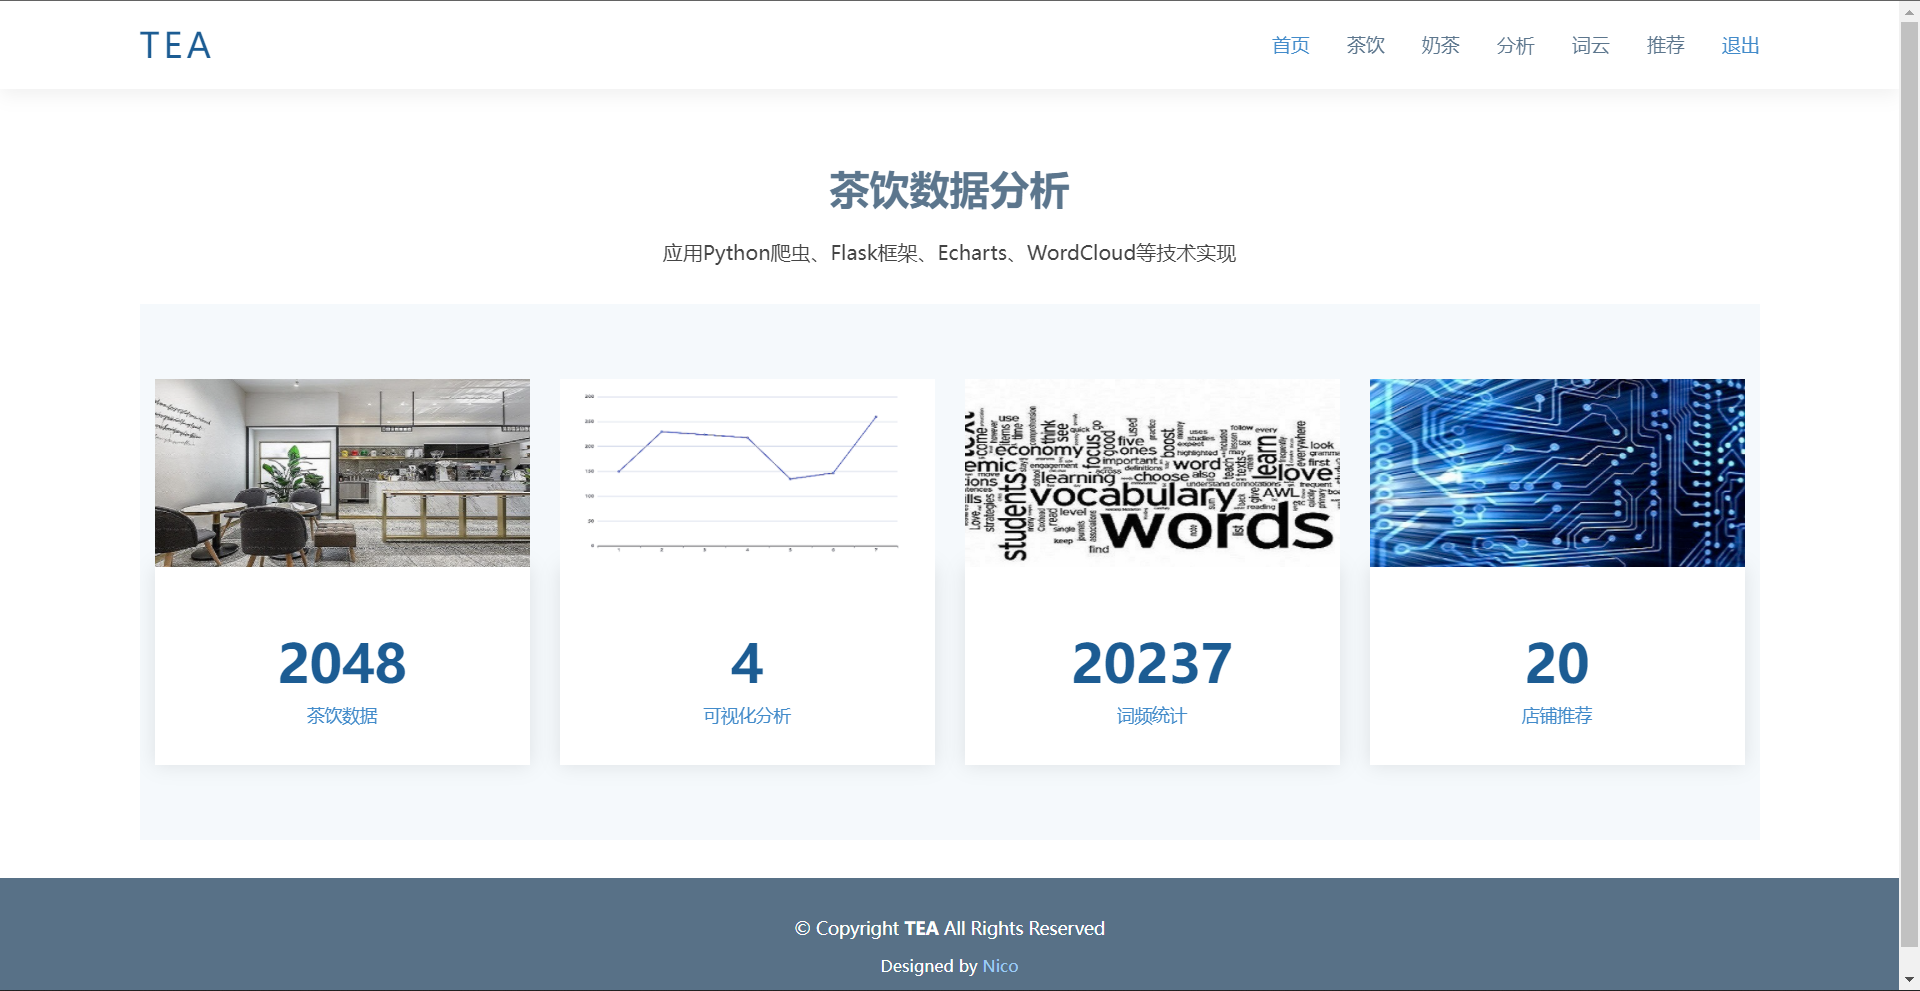Viewport: 1920px width, 991px height.
Task: Click the TEA site logo
Action: pyautogui.click(x=175, y=45)
